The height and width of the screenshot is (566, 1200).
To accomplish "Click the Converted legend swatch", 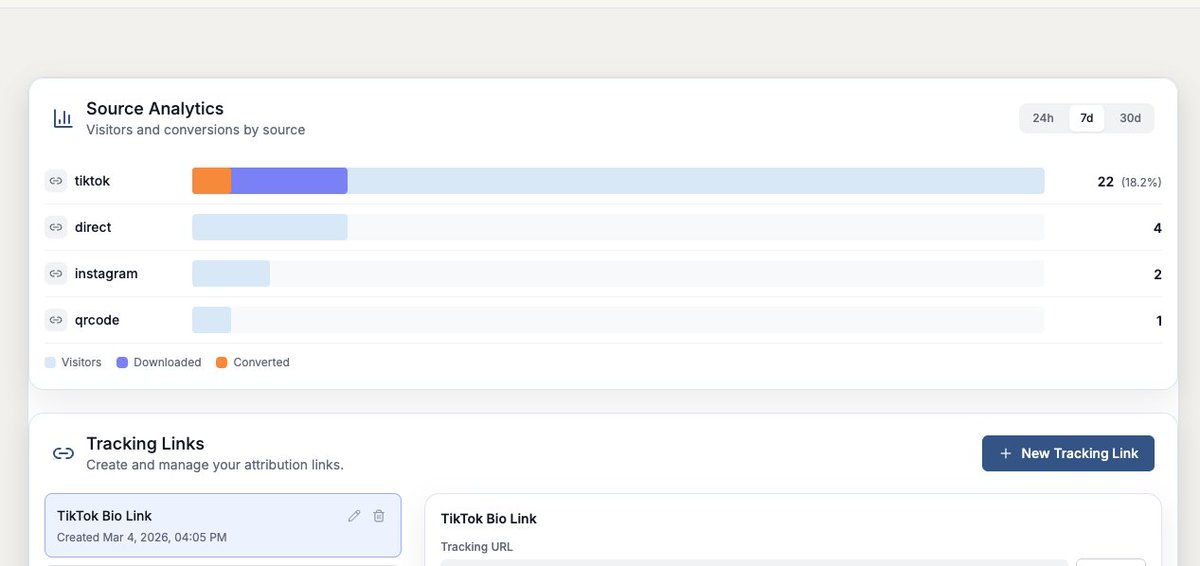I will [x=222, y=362].
